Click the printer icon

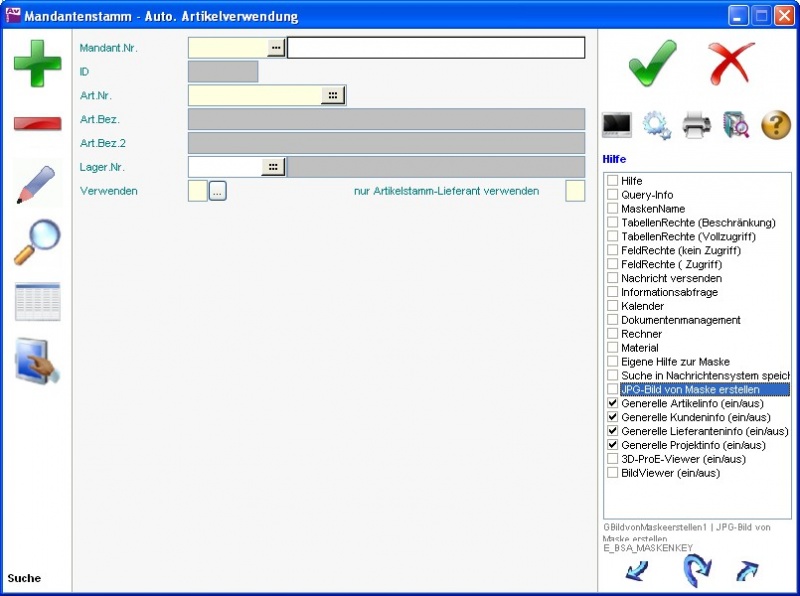click(x=696, y=125)
